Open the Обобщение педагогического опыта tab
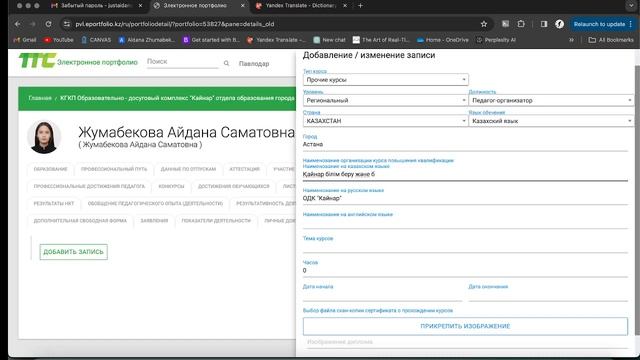 156,203
